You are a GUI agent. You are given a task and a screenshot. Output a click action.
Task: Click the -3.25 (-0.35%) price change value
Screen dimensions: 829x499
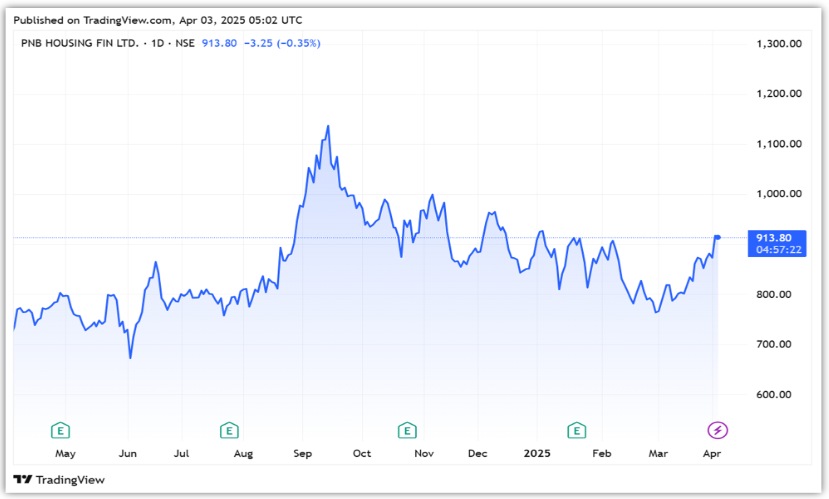coord(282,43)
